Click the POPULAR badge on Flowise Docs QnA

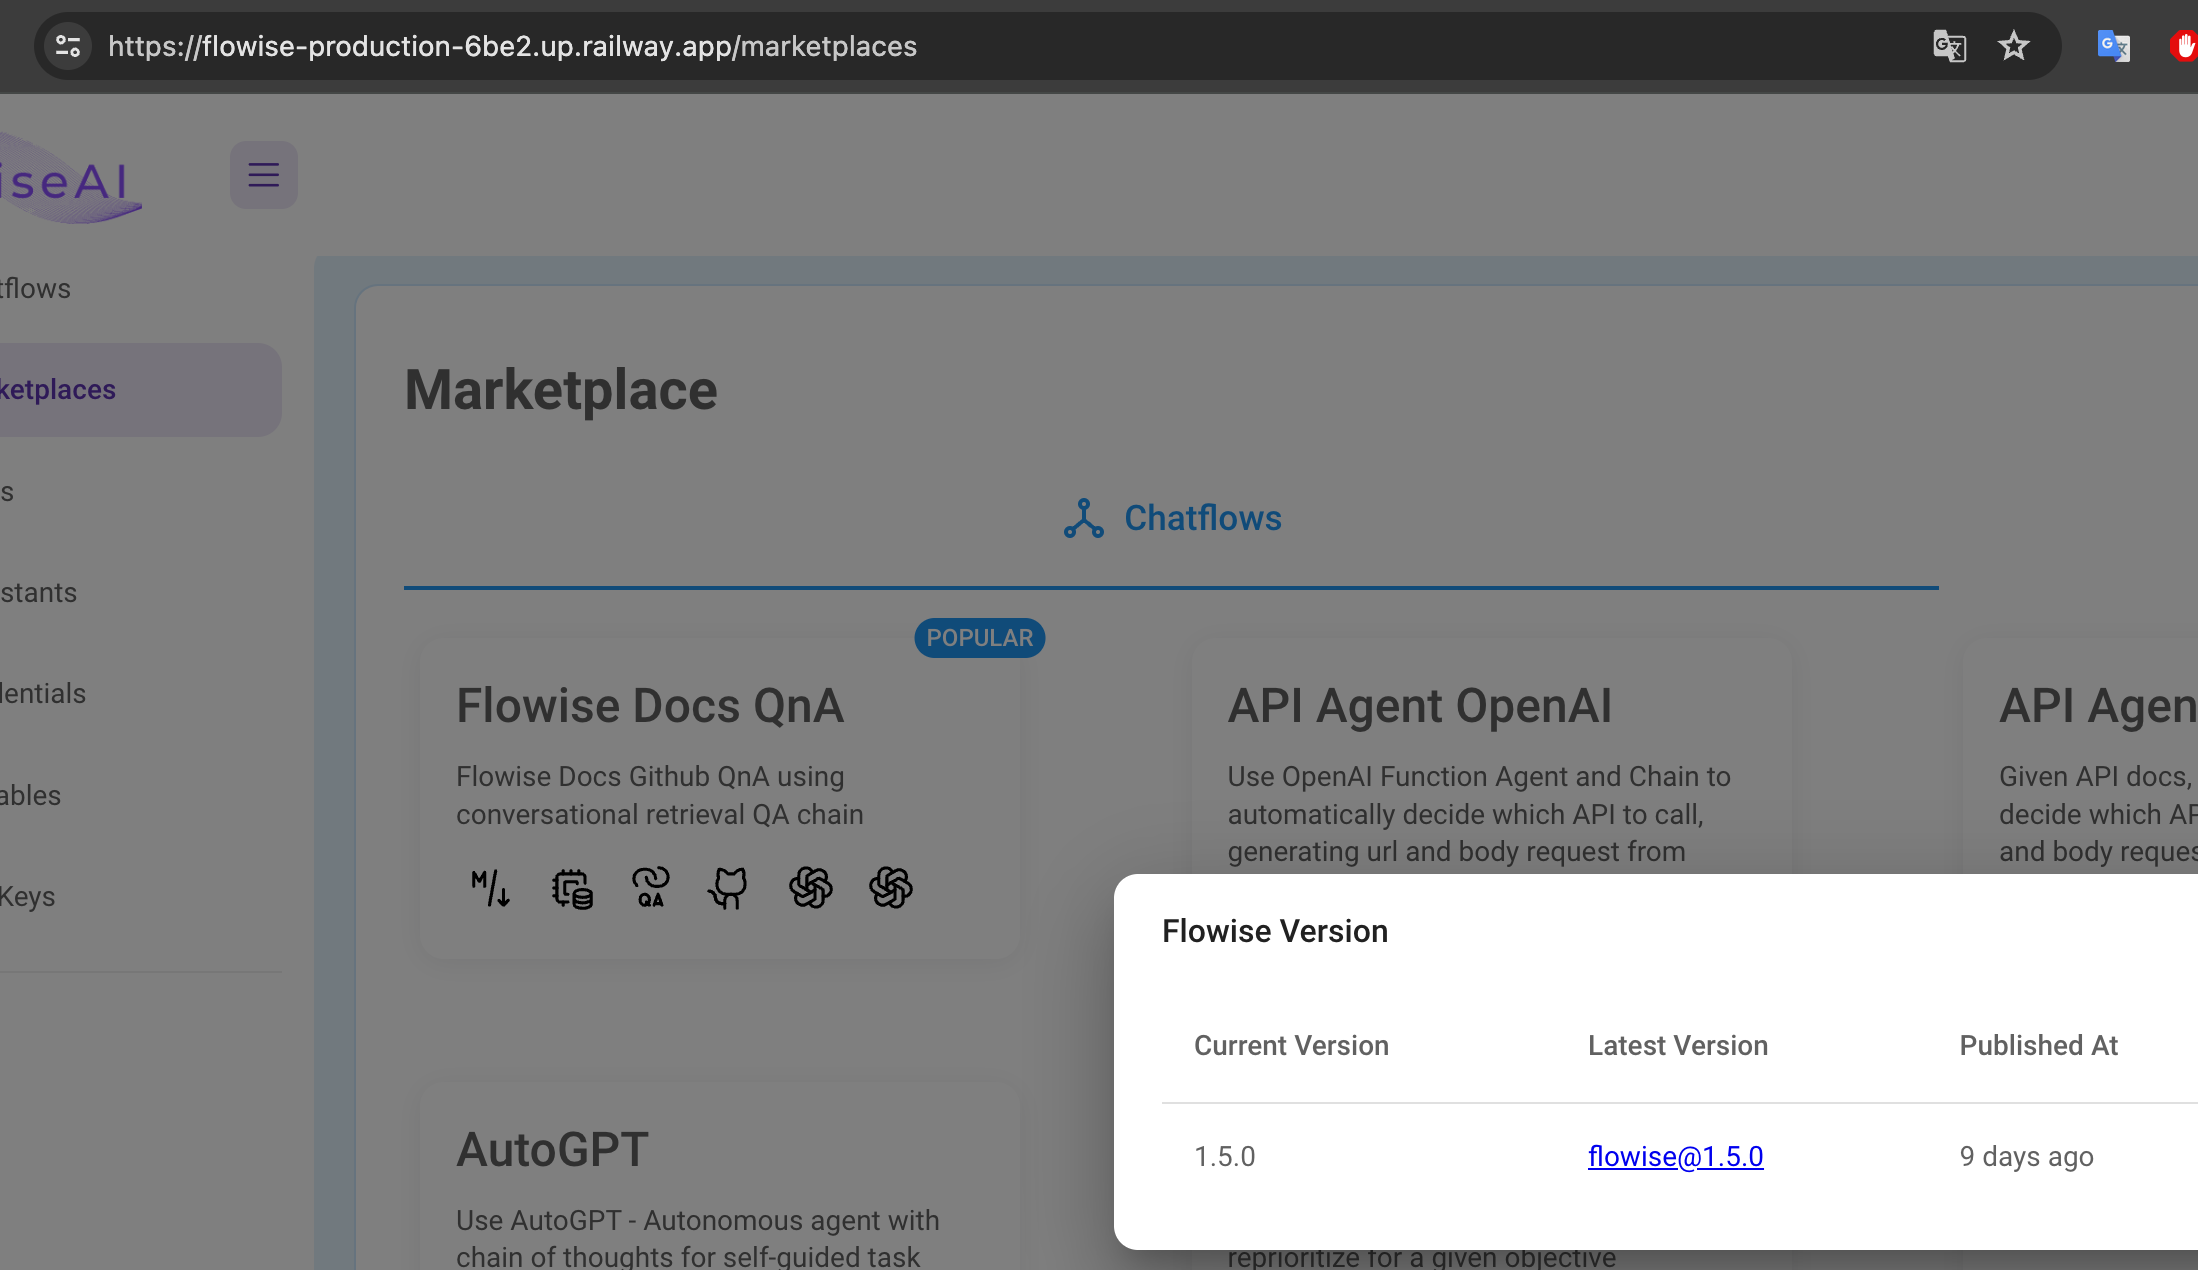pos(978,637)
